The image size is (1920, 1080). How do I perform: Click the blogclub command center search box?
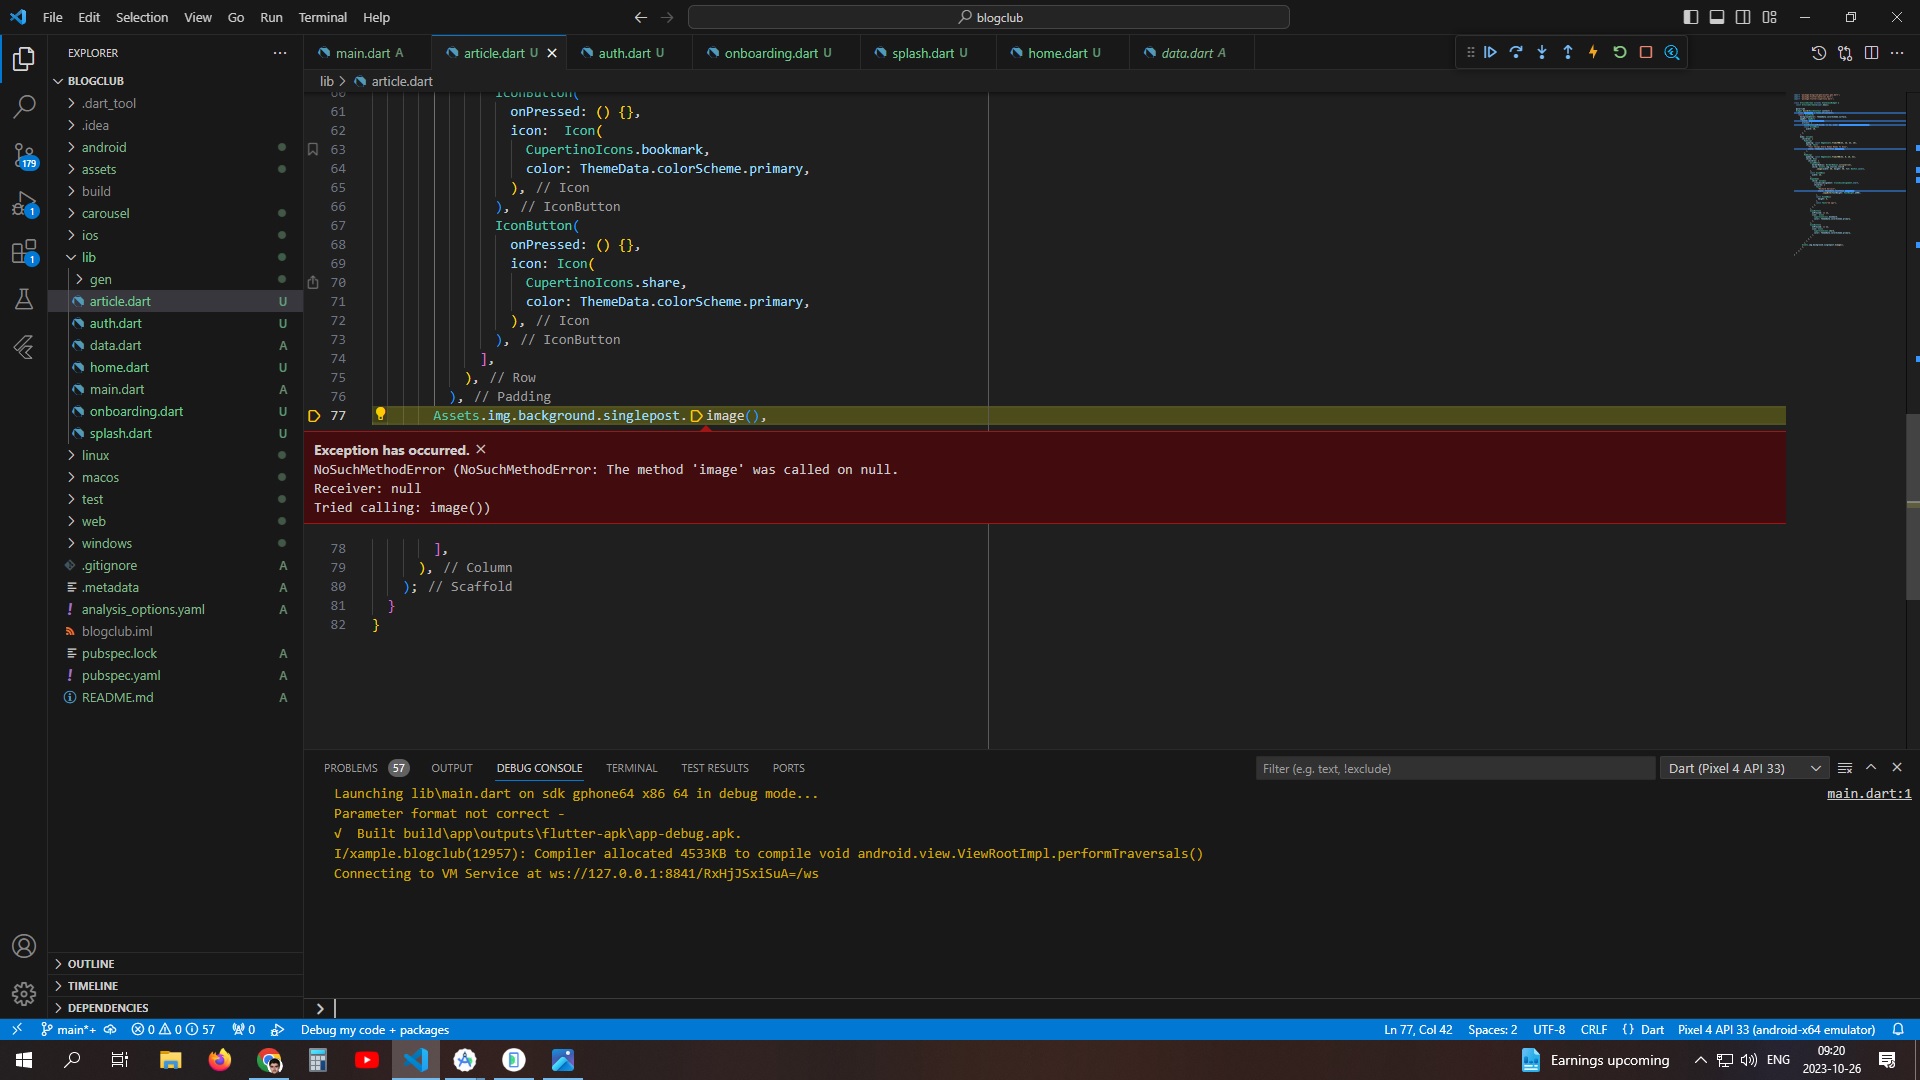[x=989, y=17]
